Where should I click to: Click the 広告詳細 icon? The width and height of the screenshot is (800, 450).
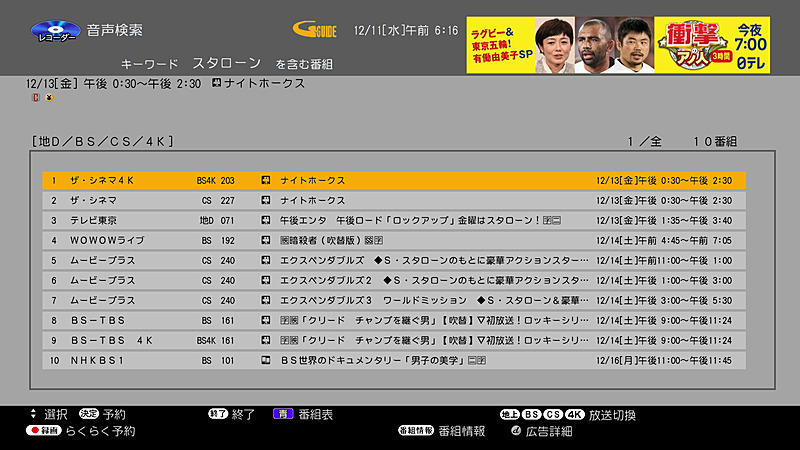516,431
